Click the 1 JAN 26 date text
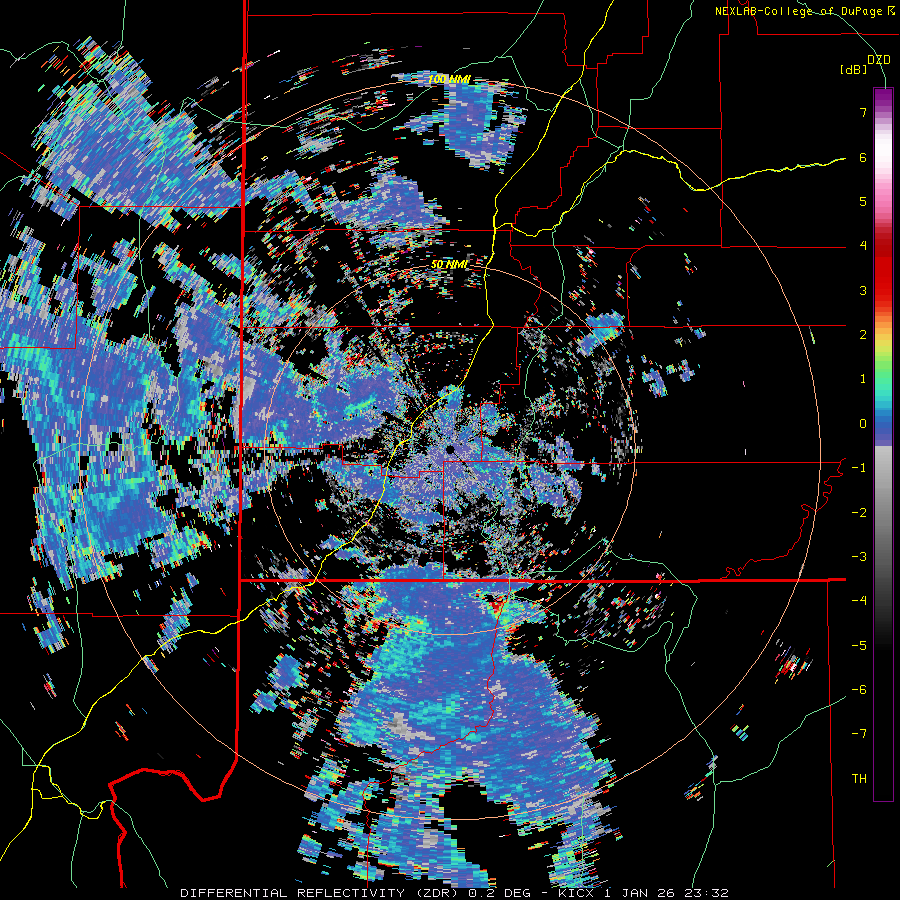900x900 pixels. 637,893
